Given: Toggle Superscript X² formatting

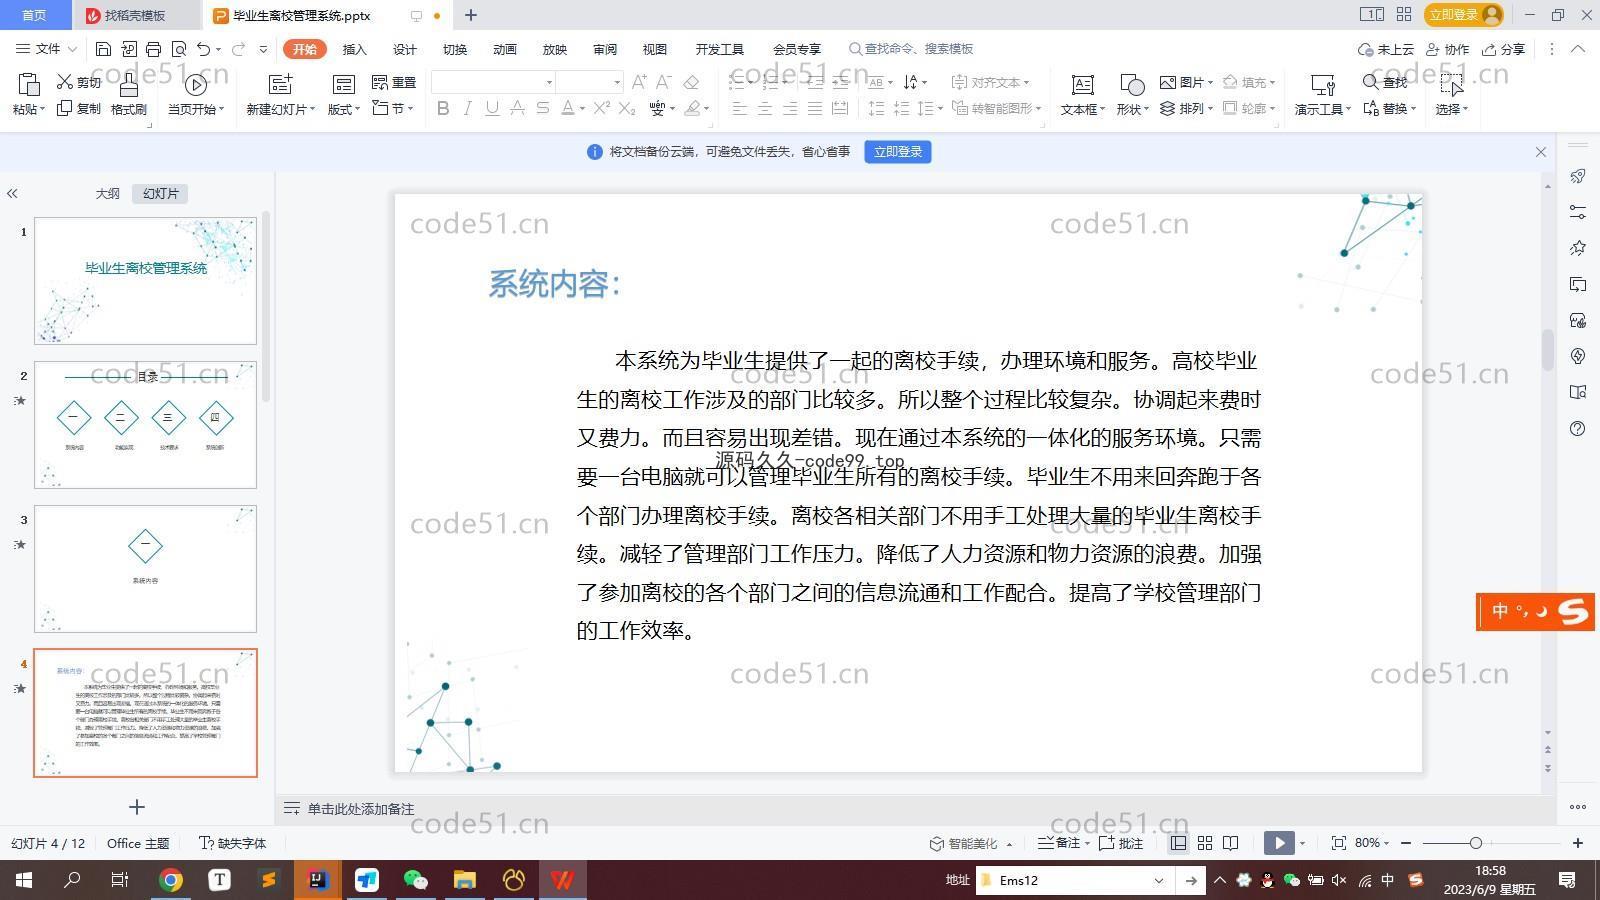Looking at the screenshot, I should point(601,108).
